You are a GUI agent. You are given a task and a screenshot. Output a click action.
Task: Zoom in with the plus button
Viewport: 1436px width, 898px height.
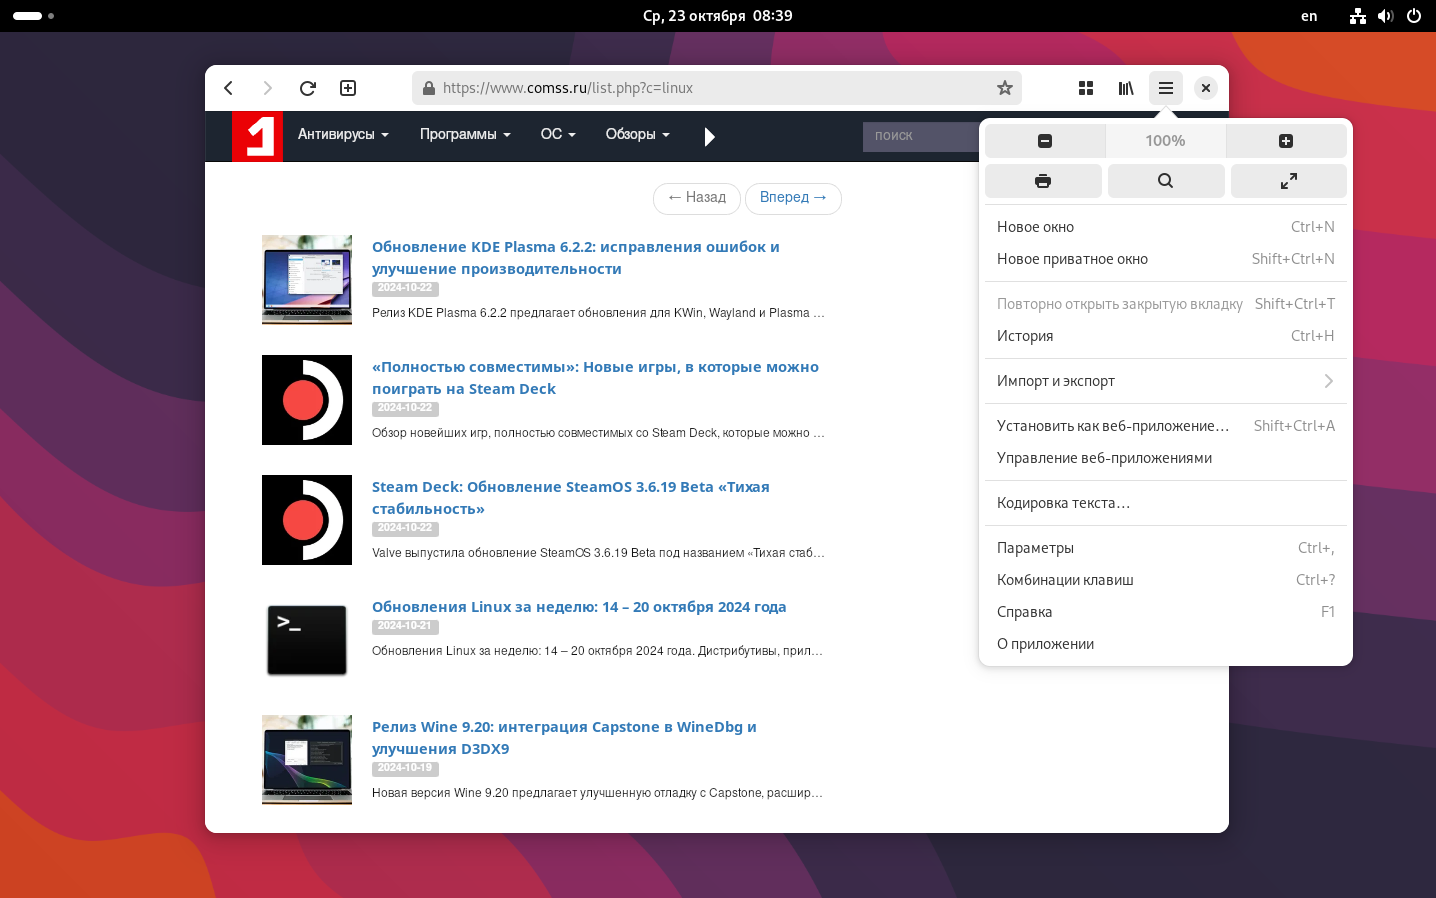1286,141
